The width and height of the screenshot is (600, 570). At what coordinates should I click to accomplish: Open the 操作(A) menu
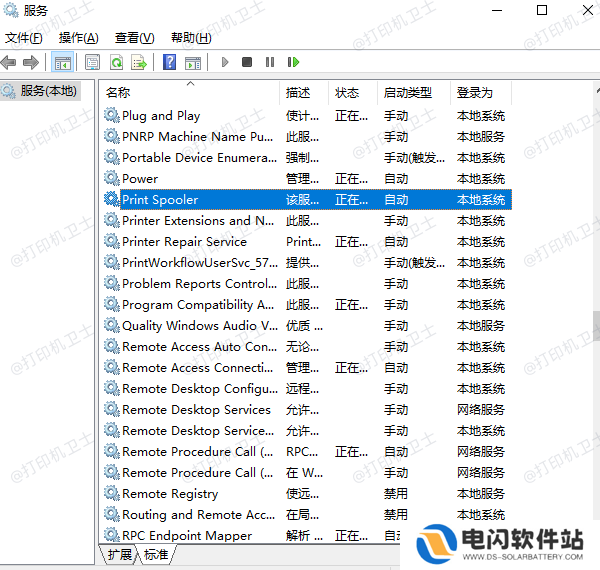(78, 38)
